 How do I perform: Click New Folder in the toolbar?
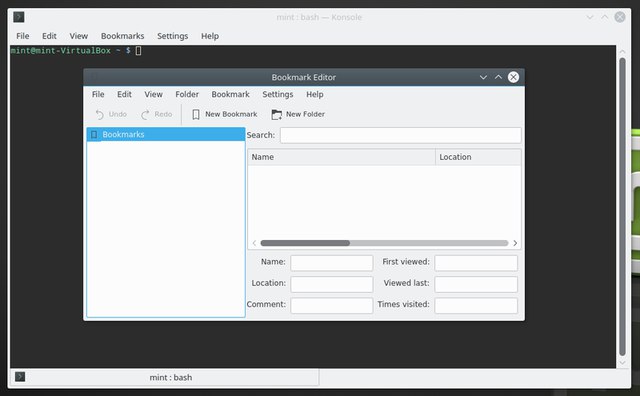click(298, 114)
